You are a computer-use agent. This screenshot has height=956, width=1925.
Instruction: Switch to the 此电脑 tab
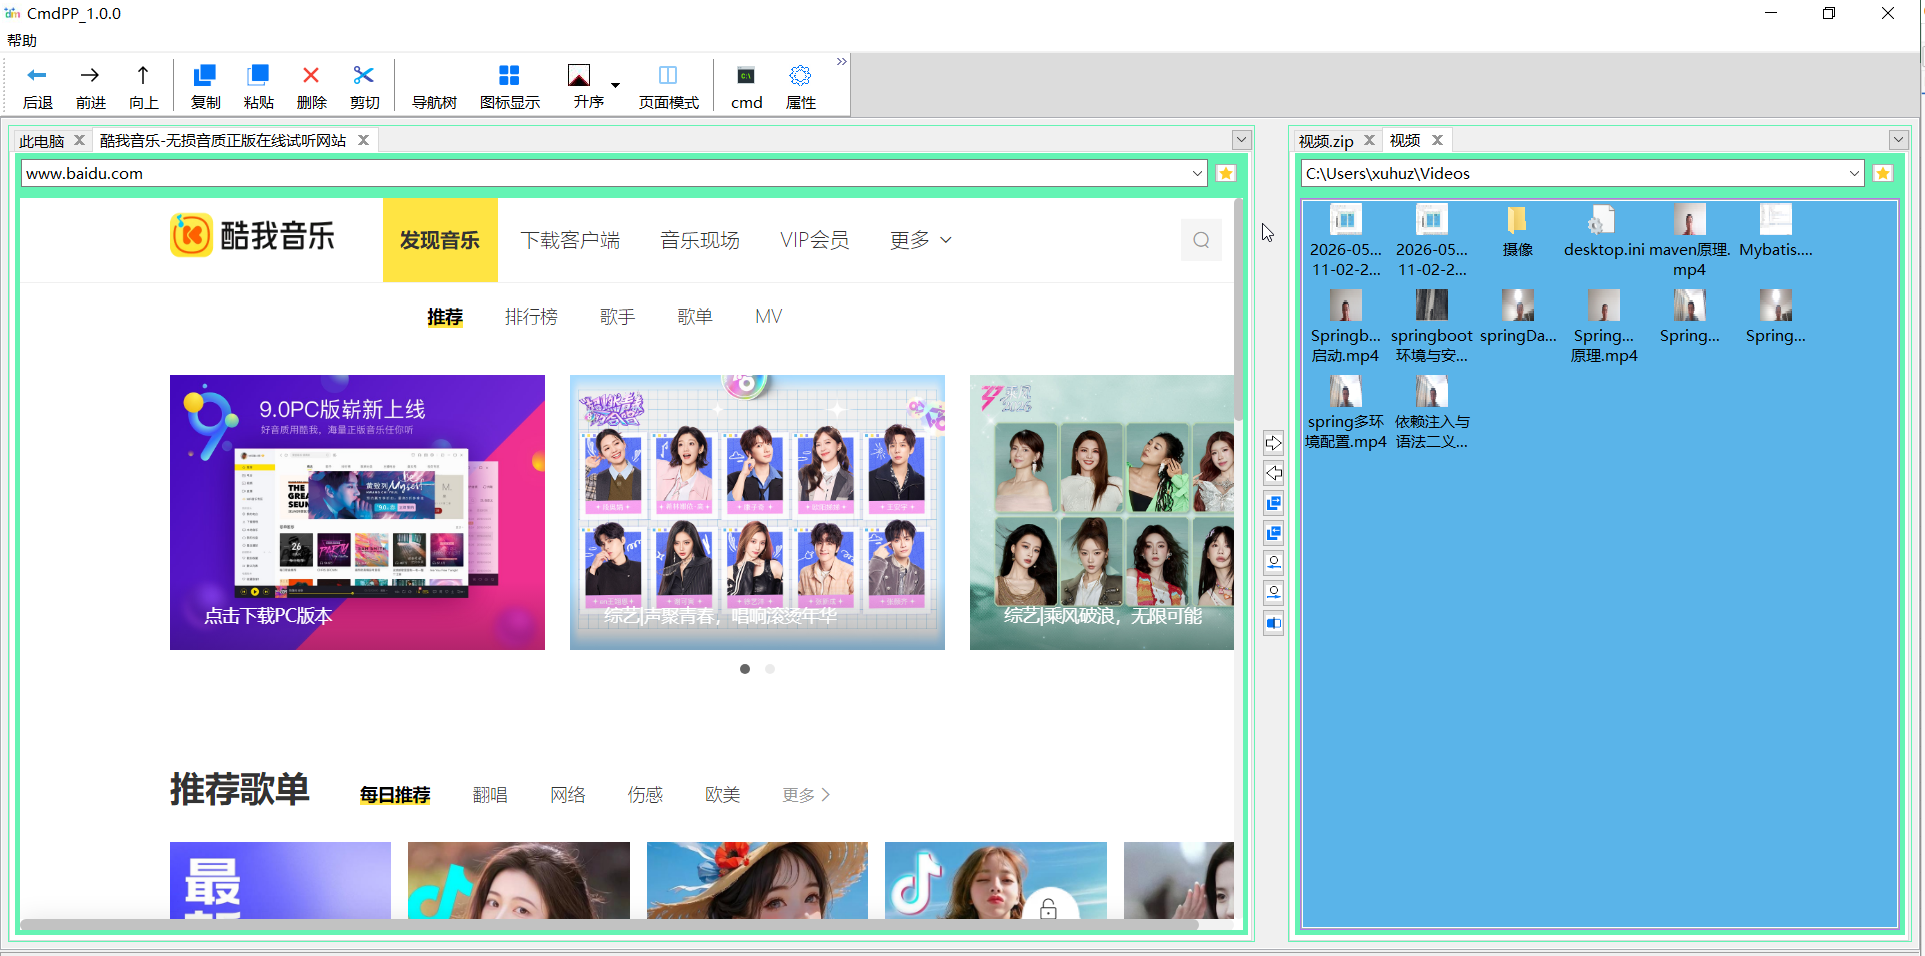pyautogui.click(x=41, y=141)
